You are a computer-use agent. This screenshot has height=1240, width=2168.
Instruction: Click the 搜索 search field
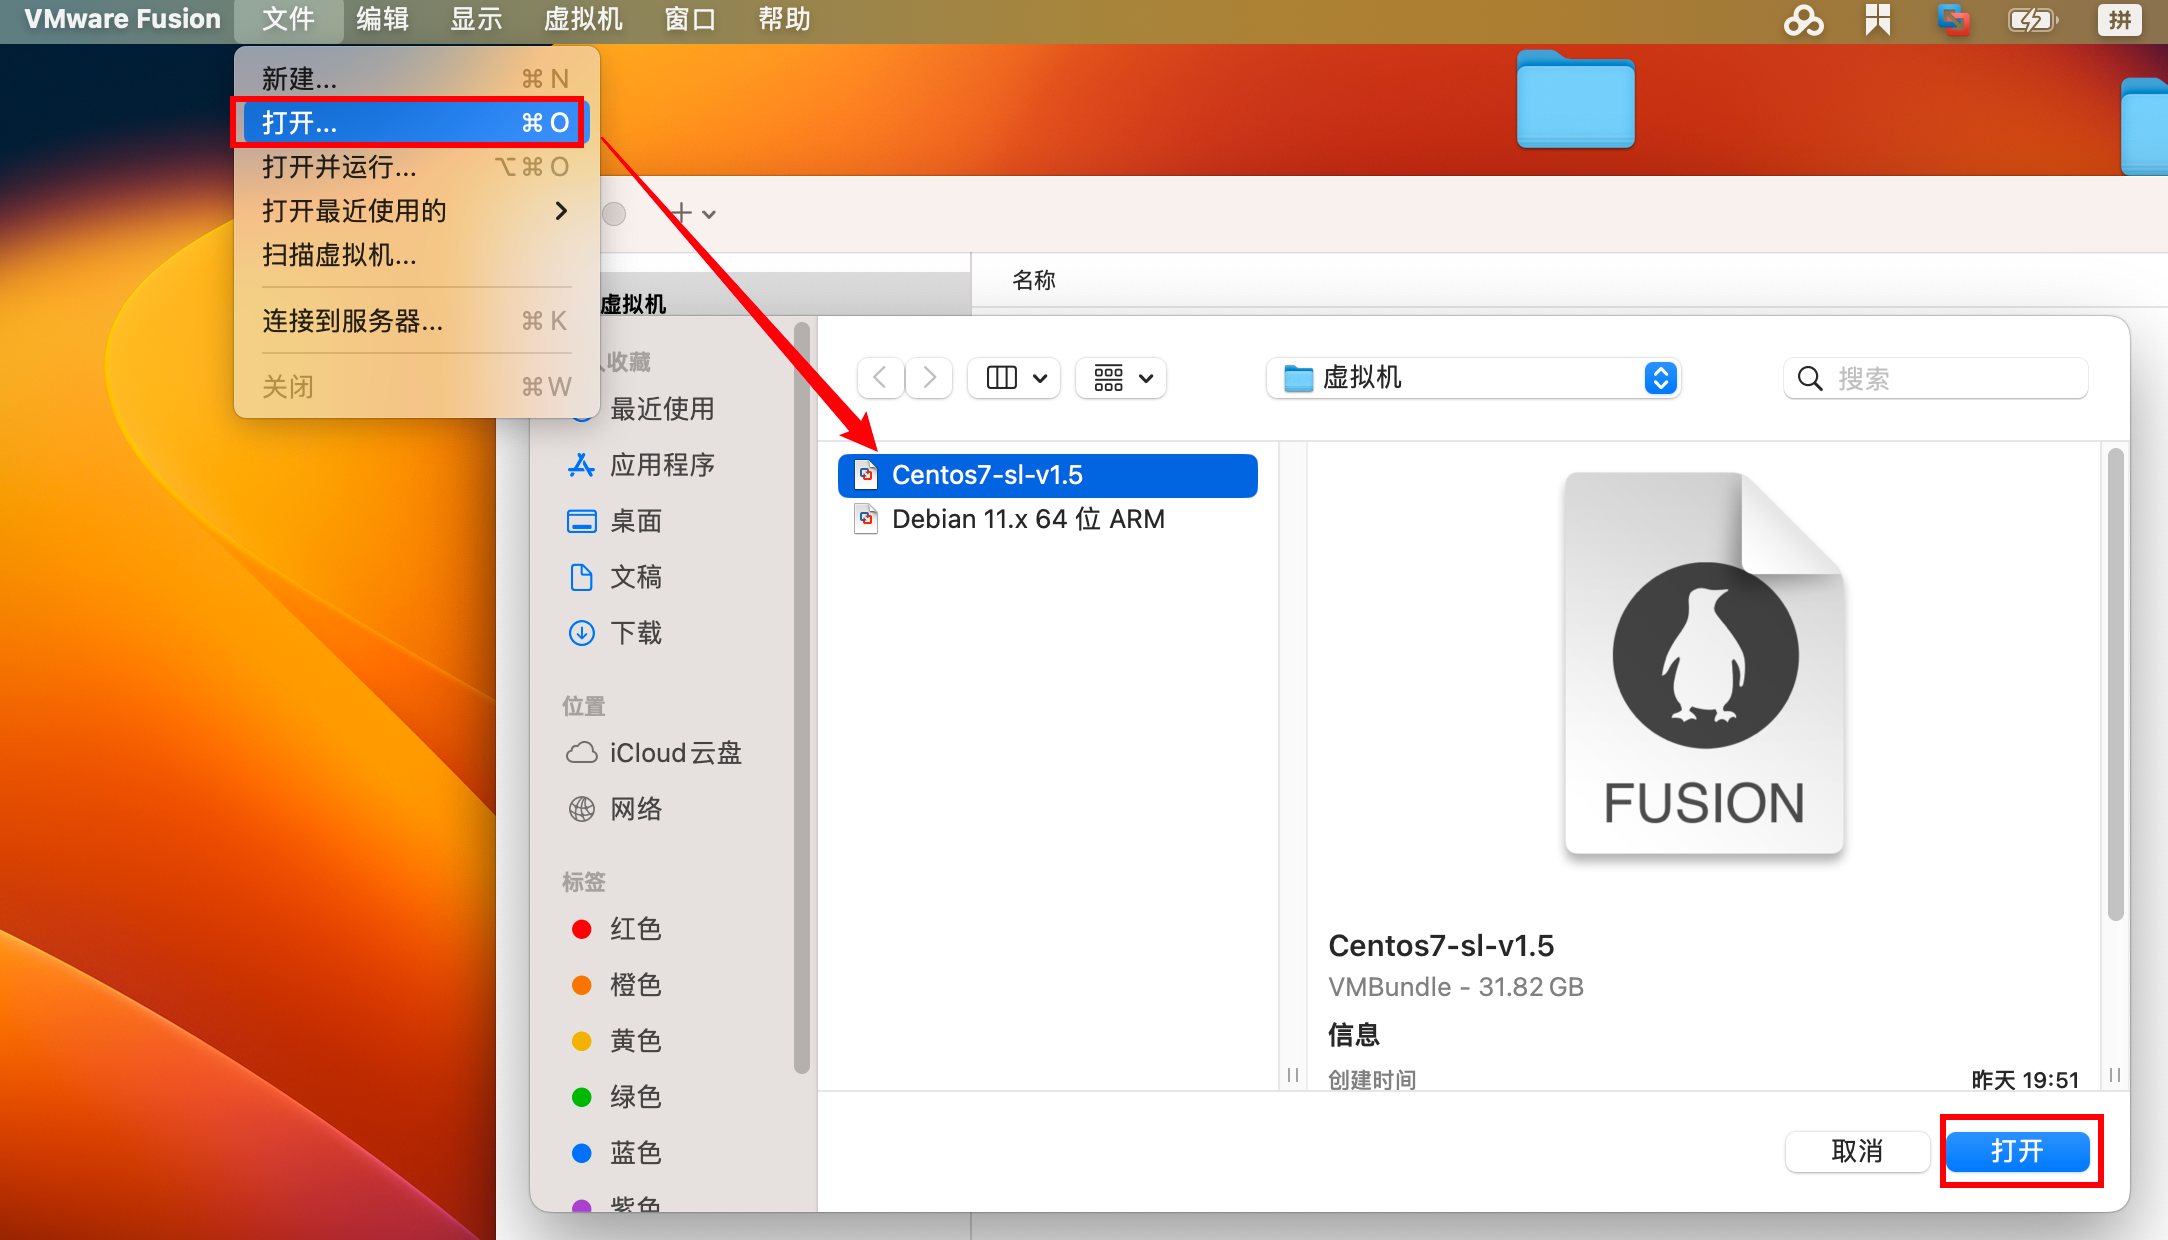point(1936,378)
